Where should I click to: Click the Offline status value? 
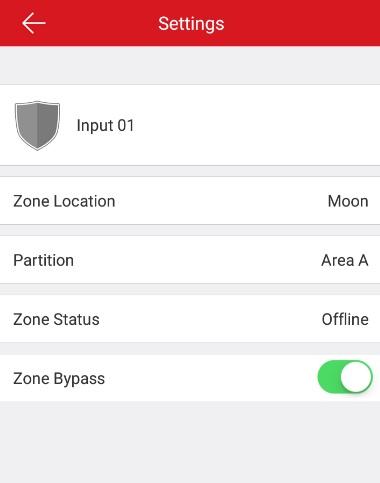tap(345, 319)
